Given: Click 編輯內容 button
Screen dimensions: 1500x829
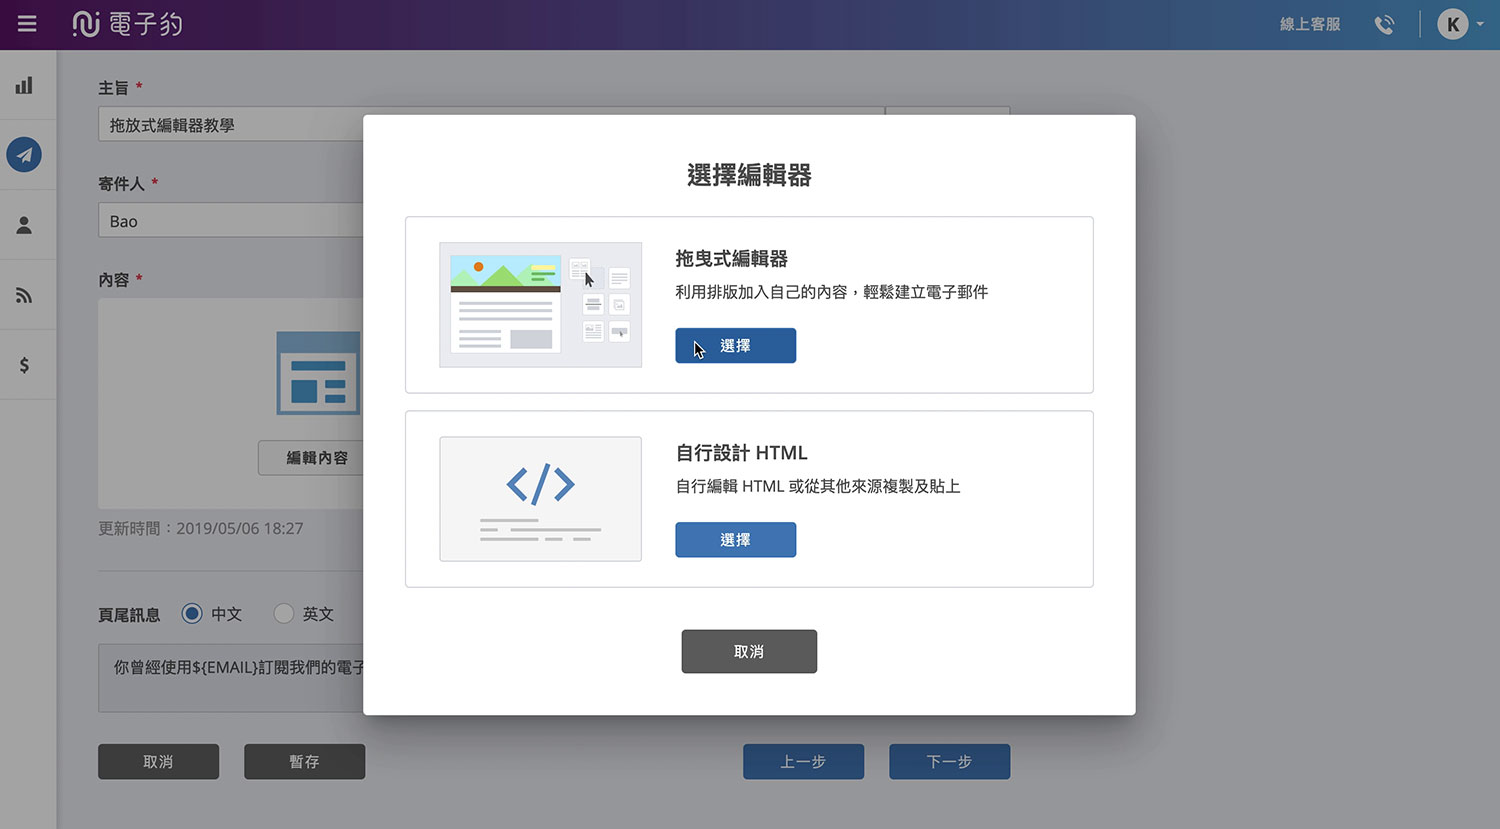Looking at the screenshot, I should click(x=311, y=457).
